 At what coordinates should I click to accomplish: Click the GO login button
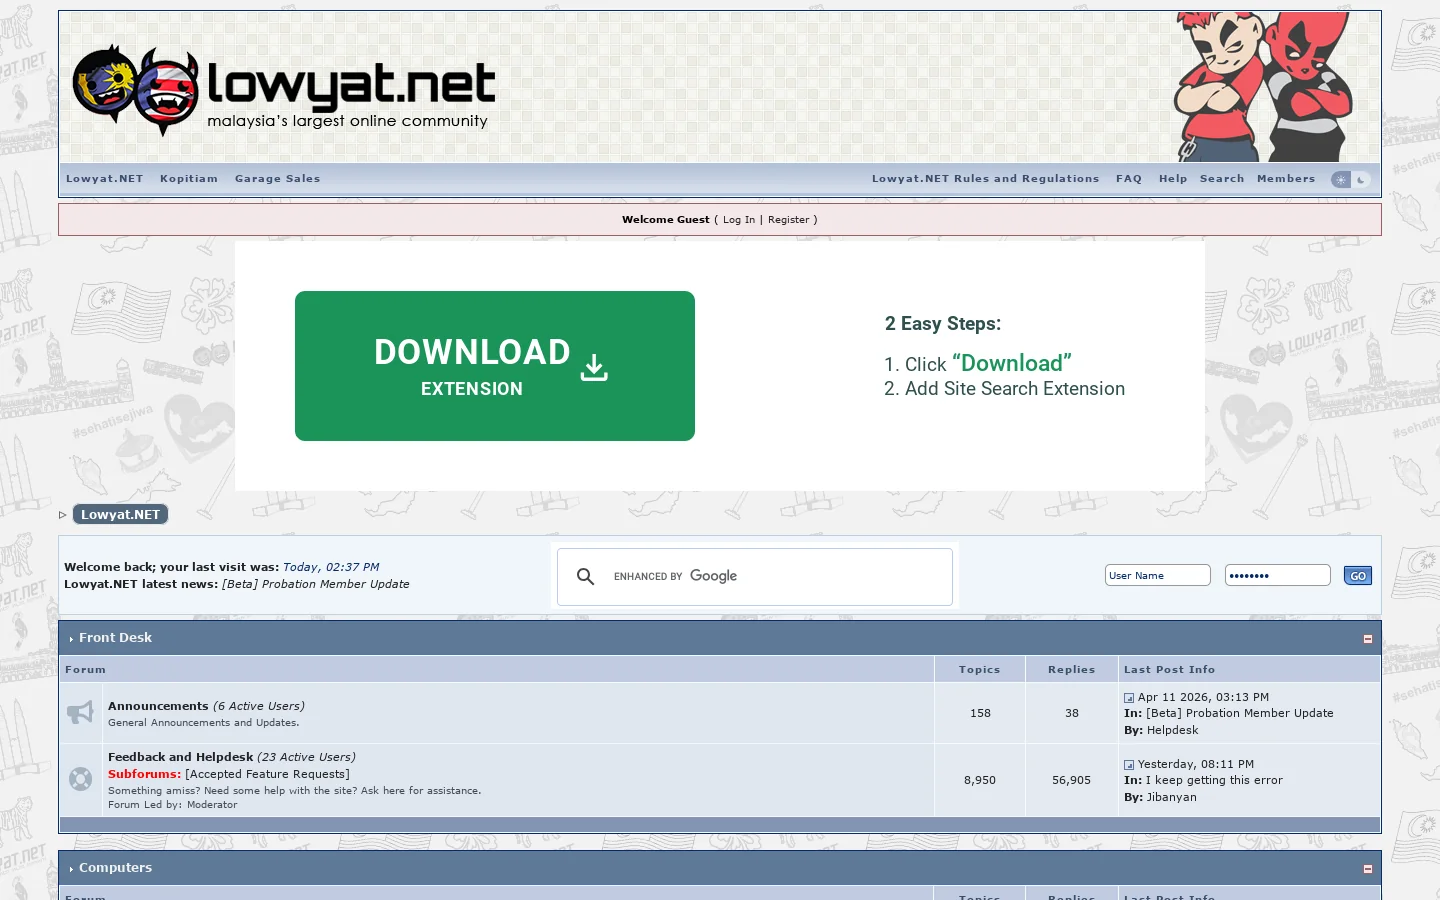tap(1358, 576)
